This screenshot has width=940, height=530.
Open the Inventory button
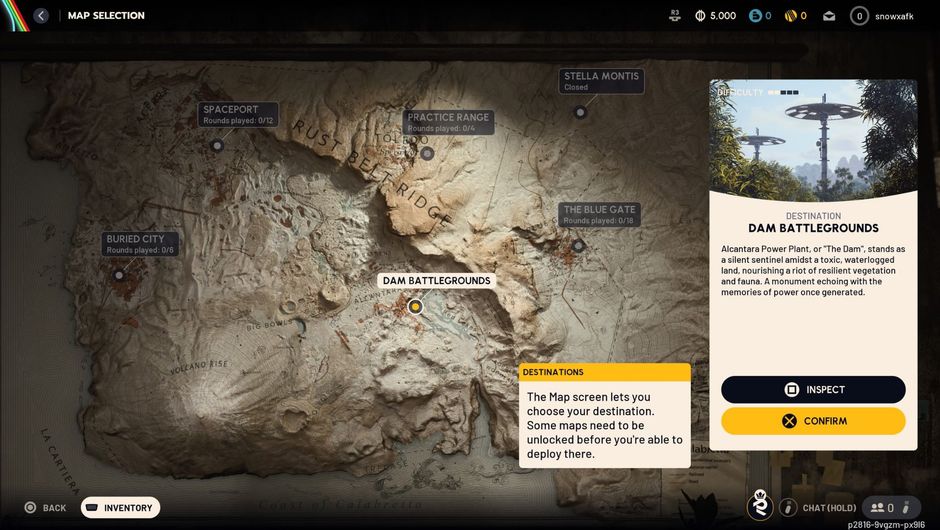(120, 508)
